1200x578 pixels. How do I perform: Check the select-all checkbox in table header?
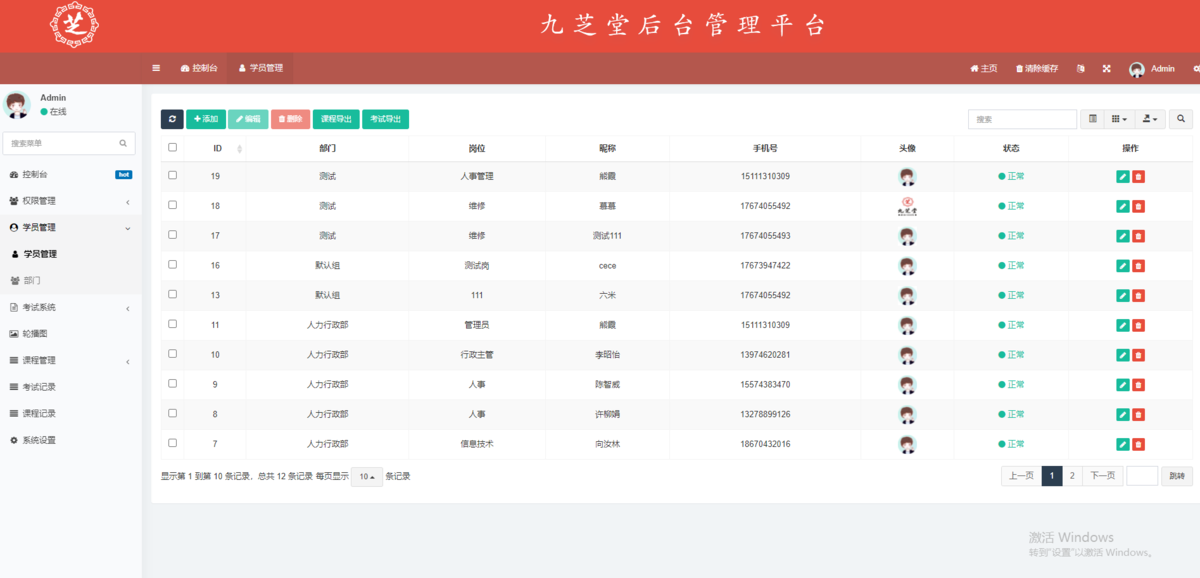[x=173, y=148]
